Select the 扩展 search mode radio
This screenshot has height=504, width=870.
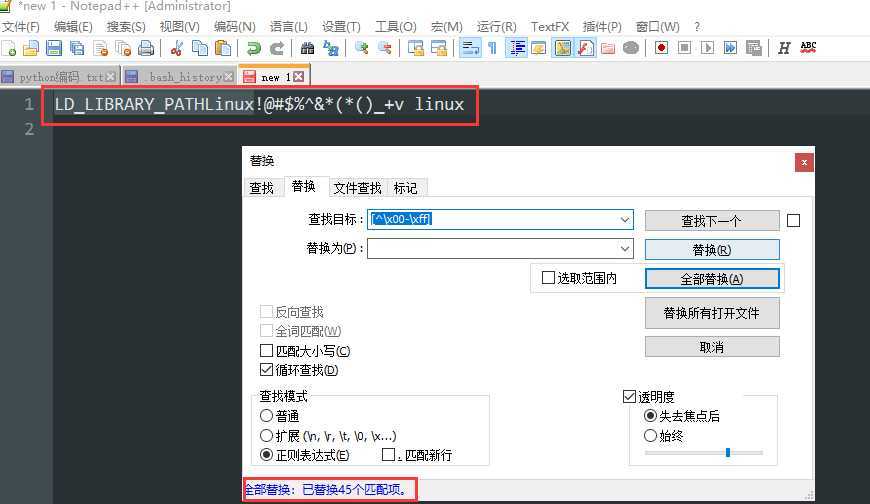click(x=266, y=435)
